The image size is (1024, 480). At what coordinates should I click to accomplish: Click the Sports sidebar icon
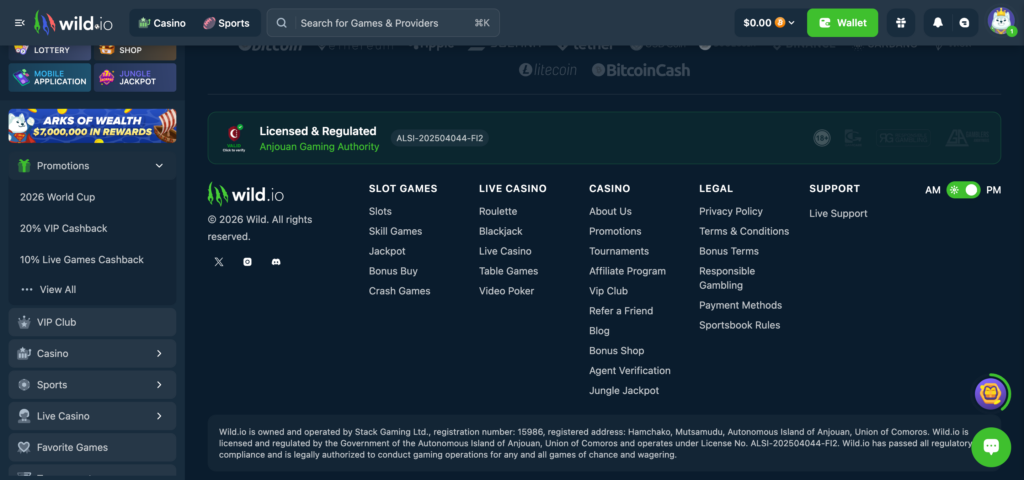(24, 385)
